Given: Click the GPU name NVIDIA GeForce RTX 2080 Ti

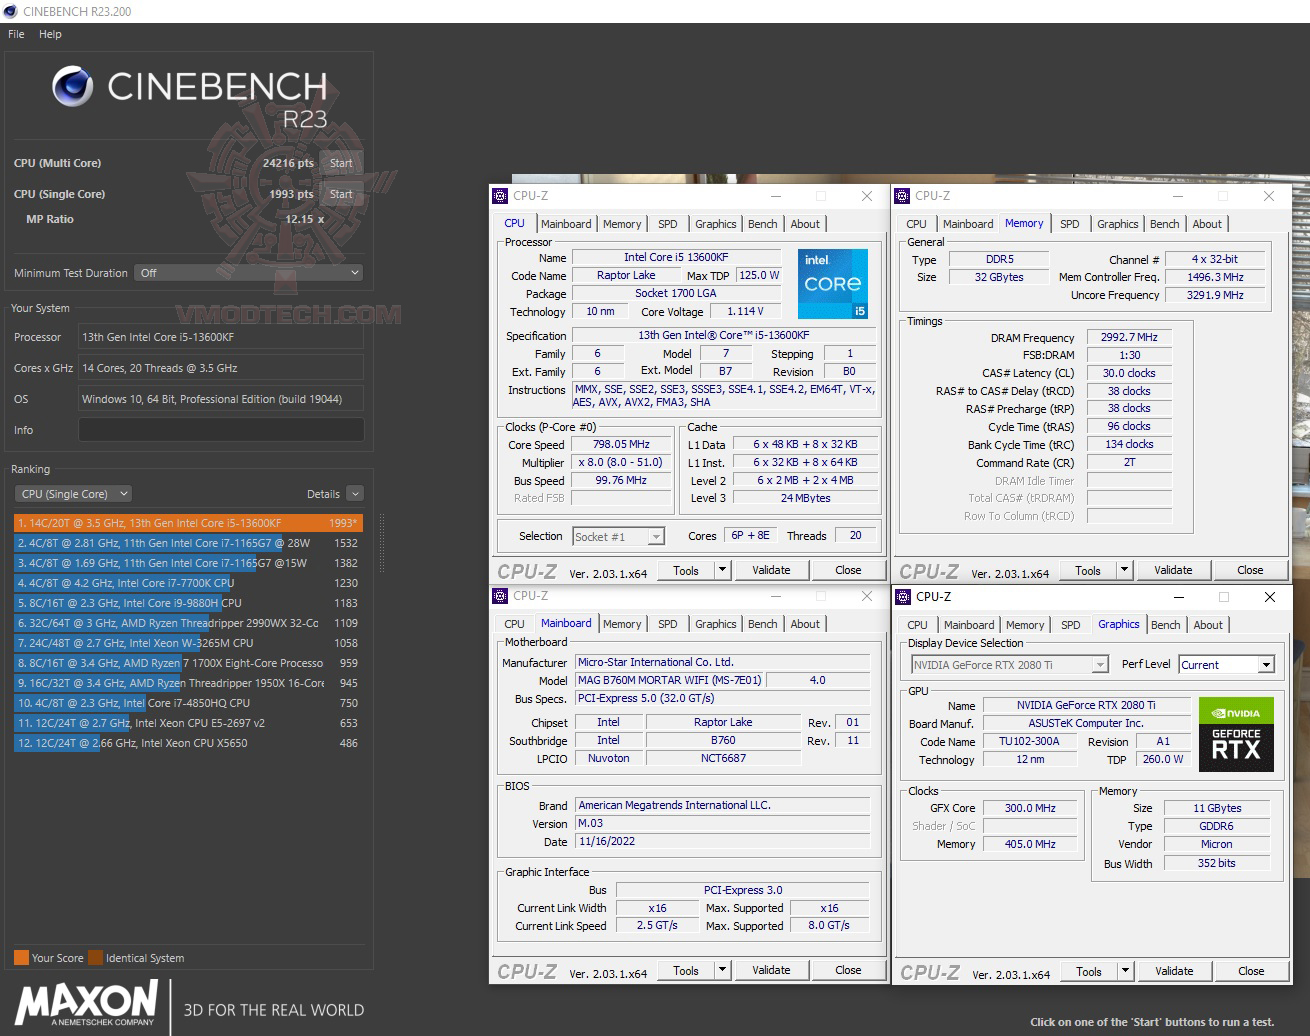Looking at the screenshot, I should click(x=1086, y=705).
